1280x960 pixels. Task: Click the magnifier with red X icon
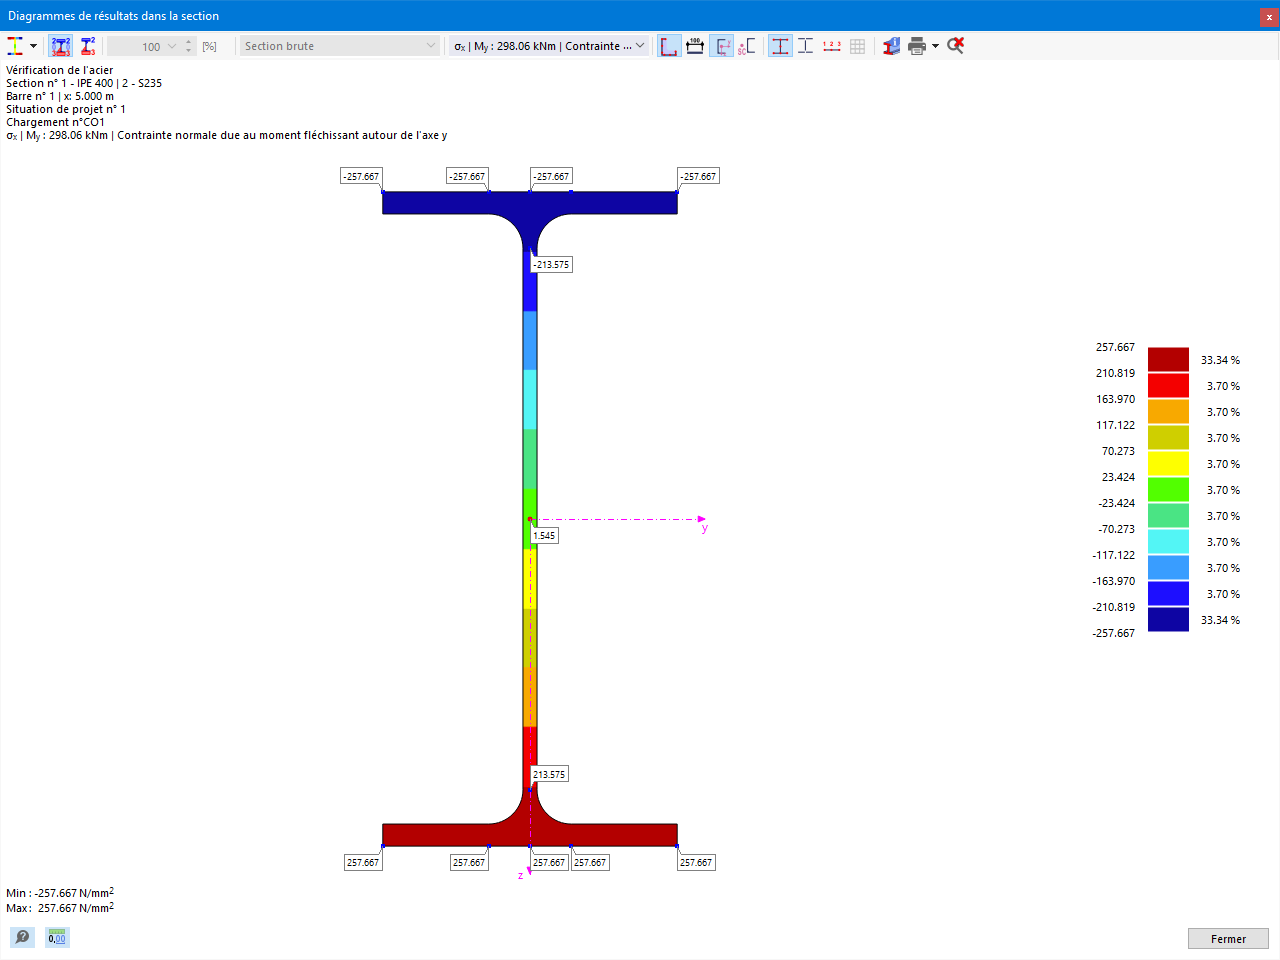pos(956,46)
